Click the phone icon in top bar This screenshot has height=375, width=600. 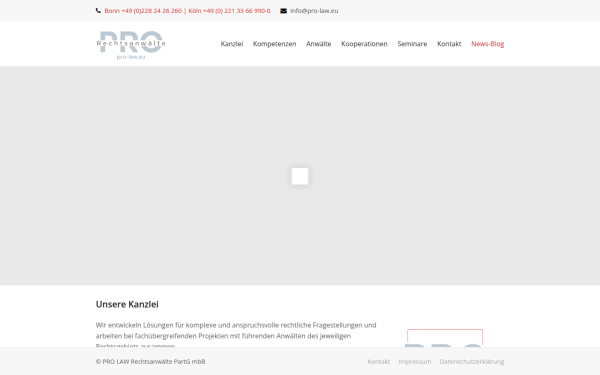click(x=98, y=11)
